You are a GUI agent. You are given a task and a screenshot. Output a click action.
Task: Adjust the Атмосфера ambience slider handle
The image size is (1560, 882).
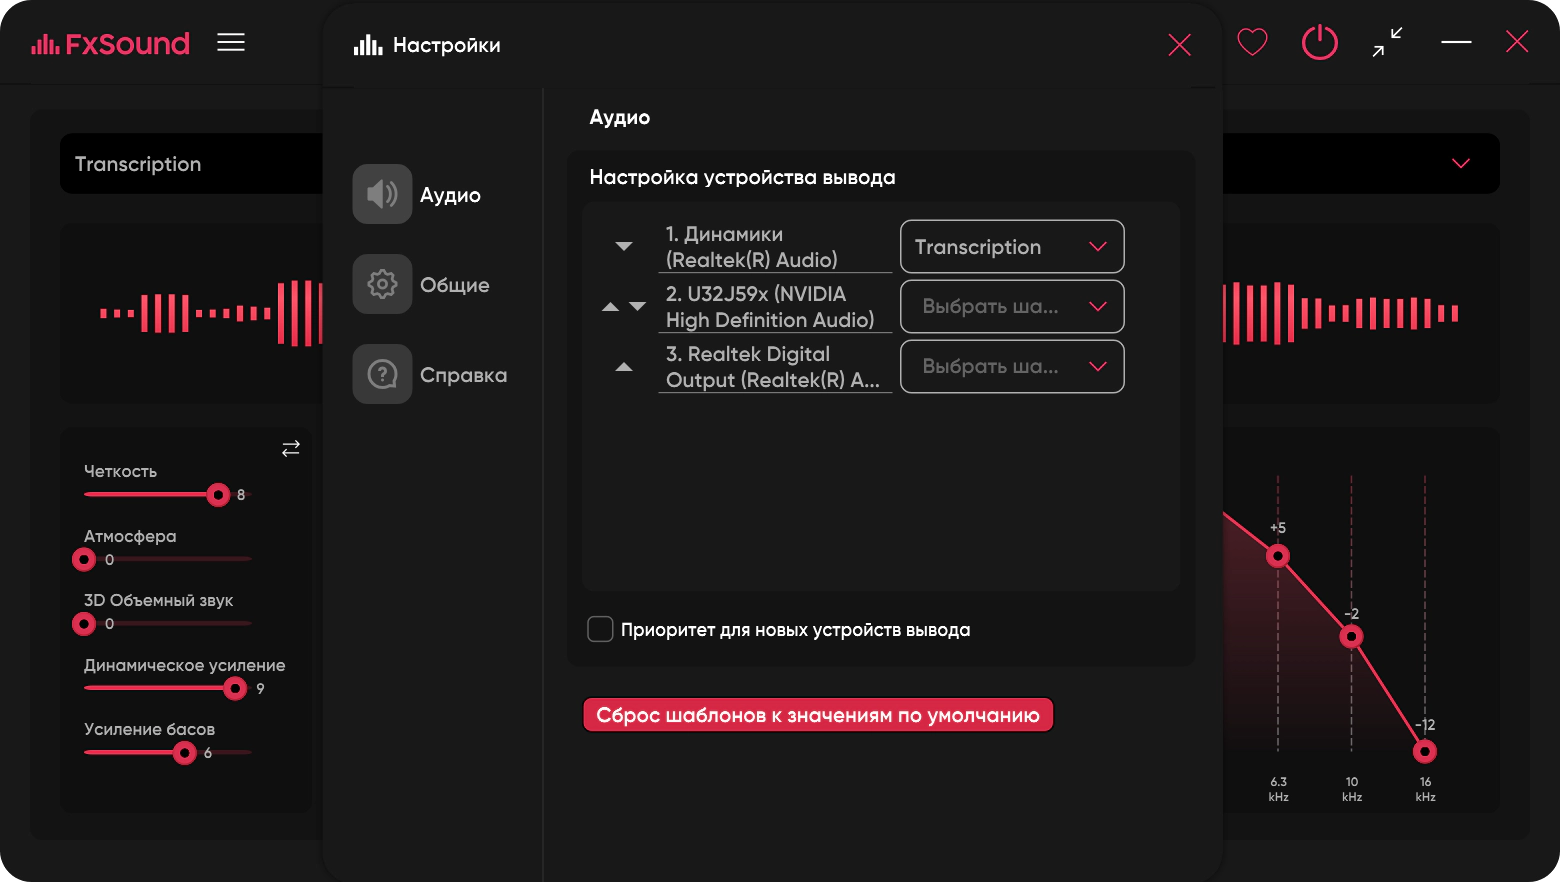pyautogui.click(x=84, y=559)
